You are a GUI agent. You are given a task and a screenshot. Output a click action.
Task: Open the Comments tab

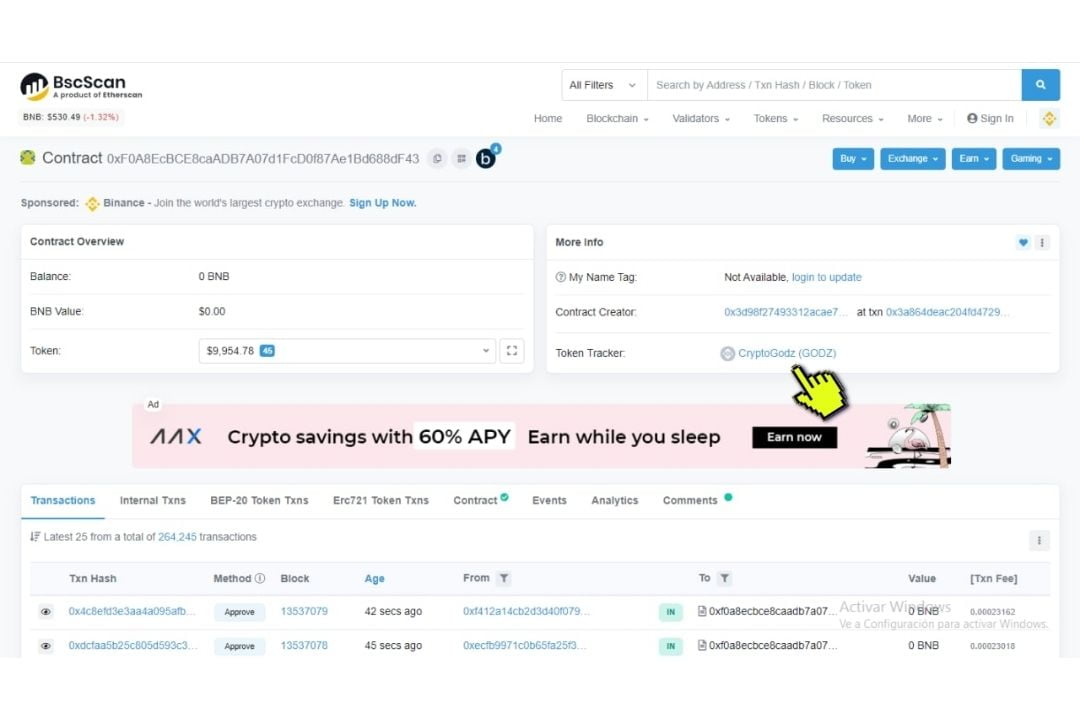(x=696, y=500)
